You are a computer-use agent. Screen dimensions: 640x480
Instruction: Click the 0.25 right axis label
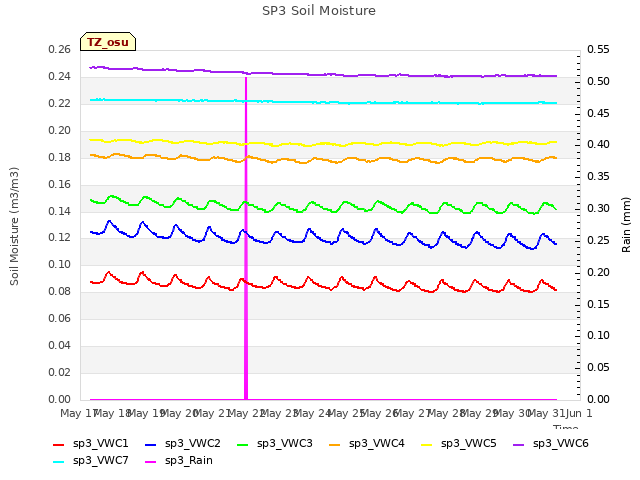[598, 241]
